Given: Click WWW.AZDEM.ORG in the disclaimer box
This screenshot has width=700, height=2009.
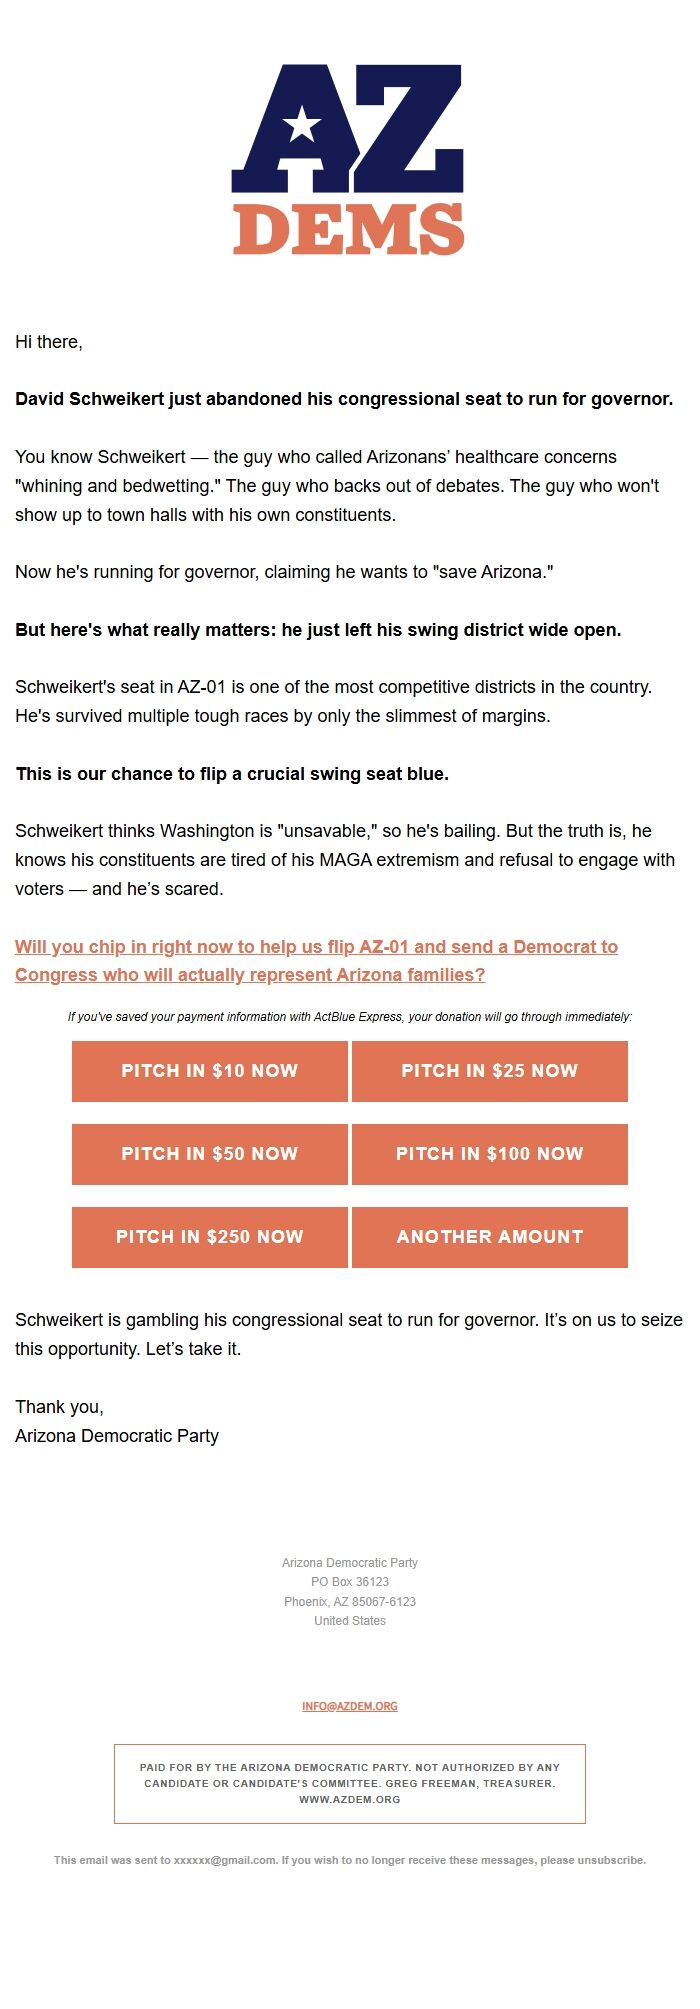Looking at the screenshot, I should (350, 1799).
